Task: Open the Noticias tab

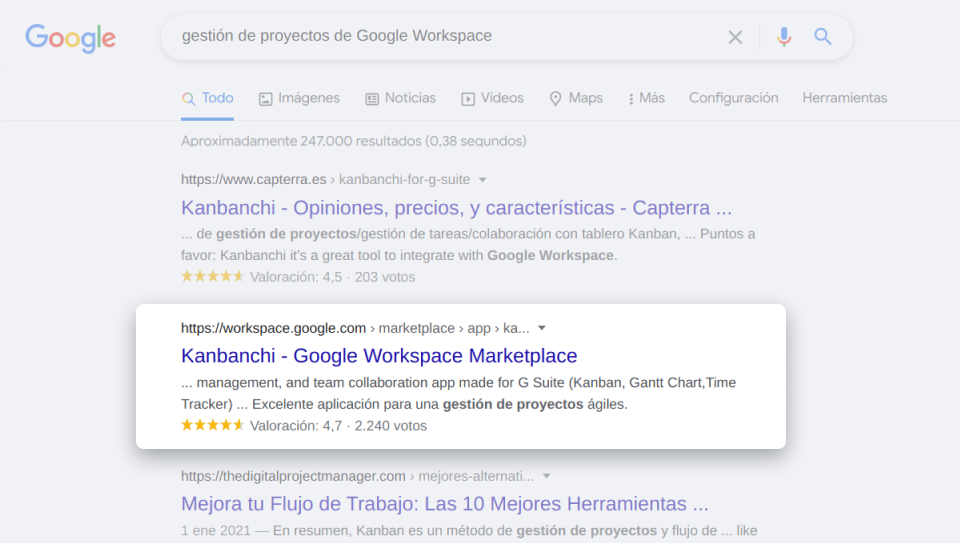Action: click(400, 98)
